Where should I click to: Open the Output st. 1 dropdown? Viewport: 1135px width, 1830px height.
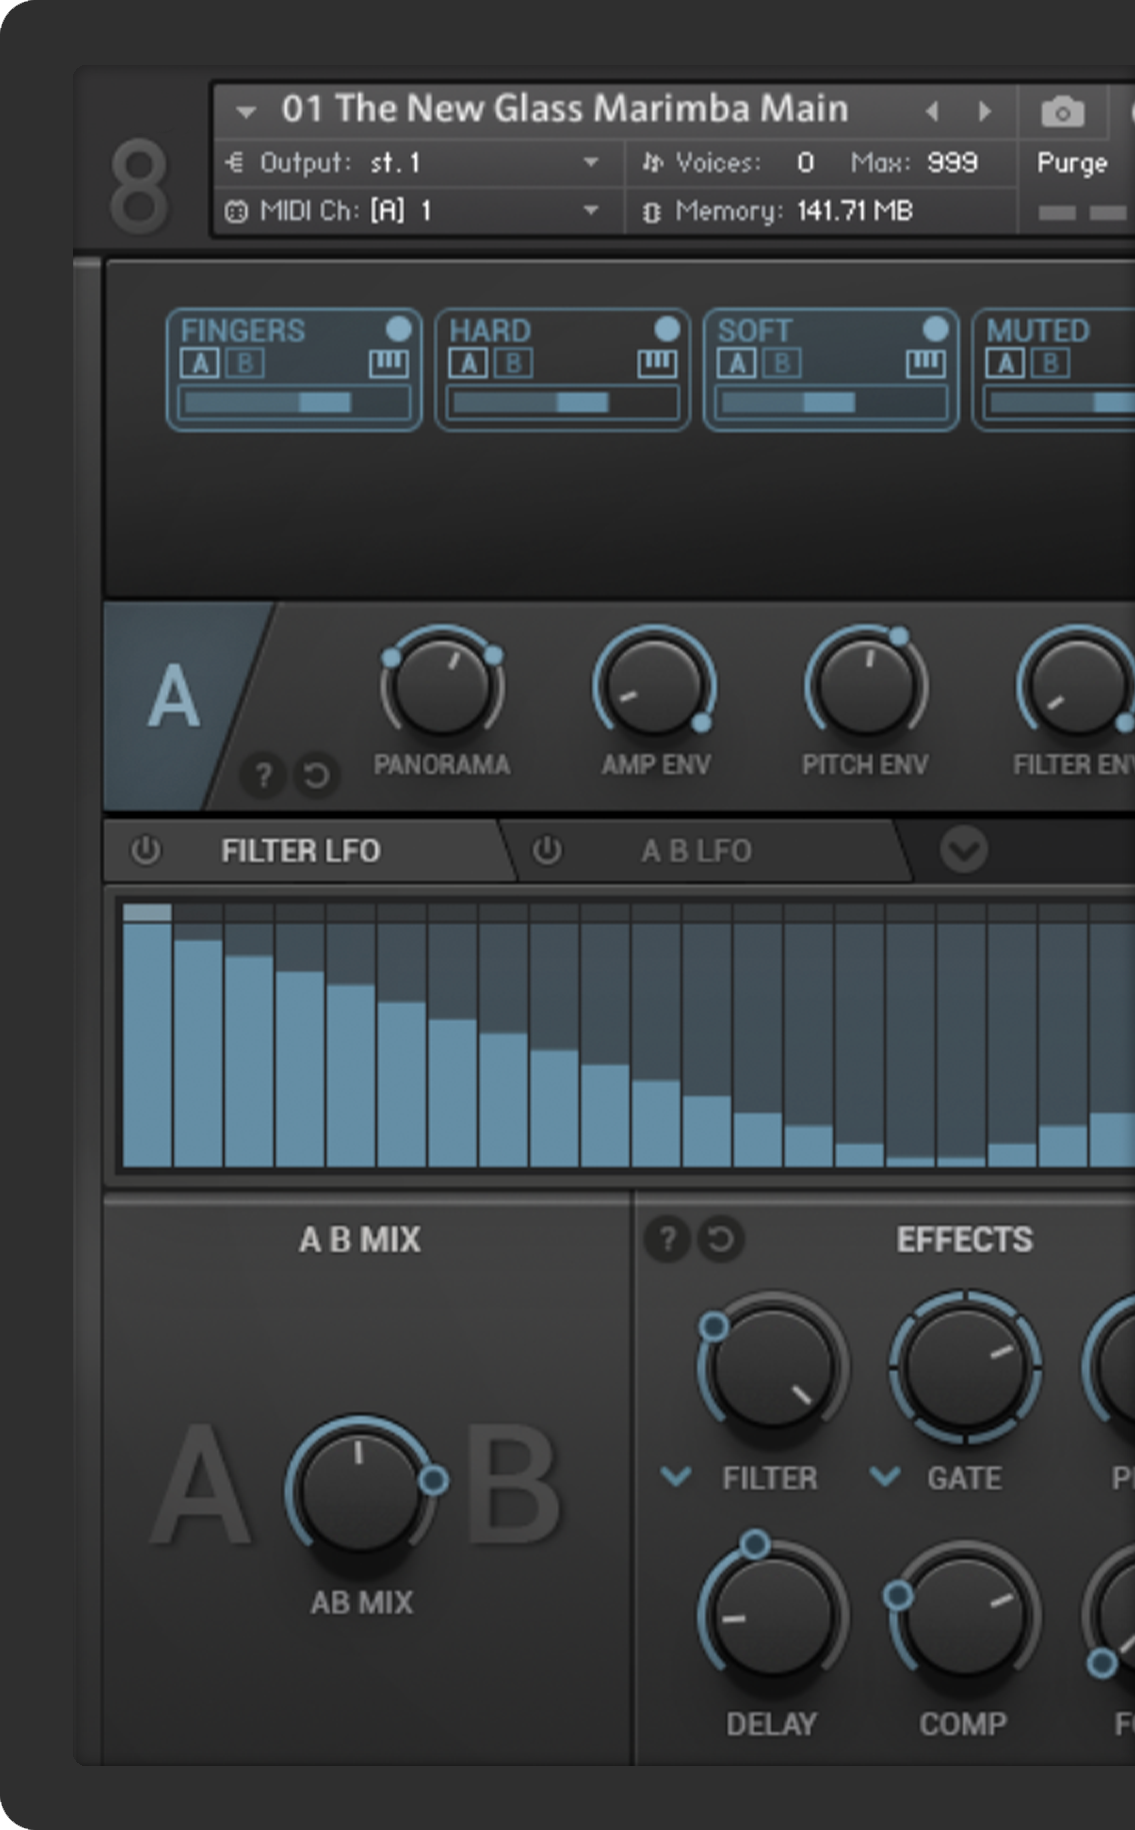pos(591,162)
